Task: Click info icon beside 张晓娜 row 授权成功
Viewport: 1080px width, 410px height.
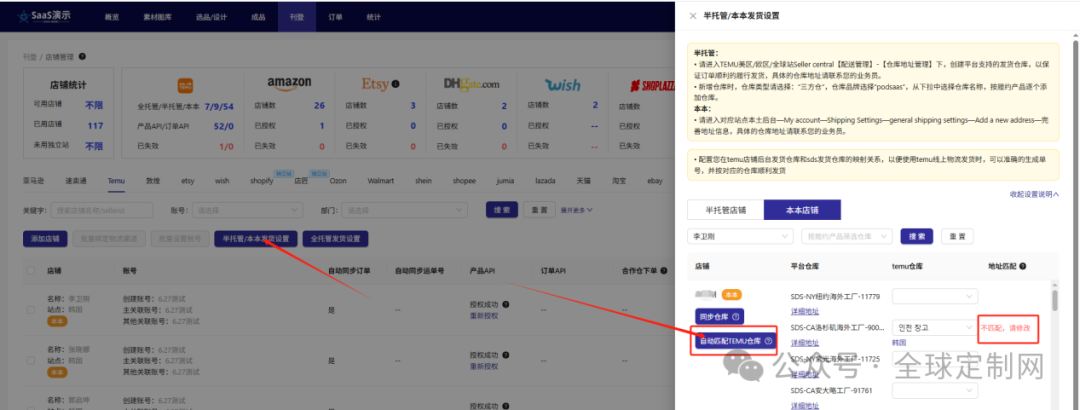Action: pos(506,355)
